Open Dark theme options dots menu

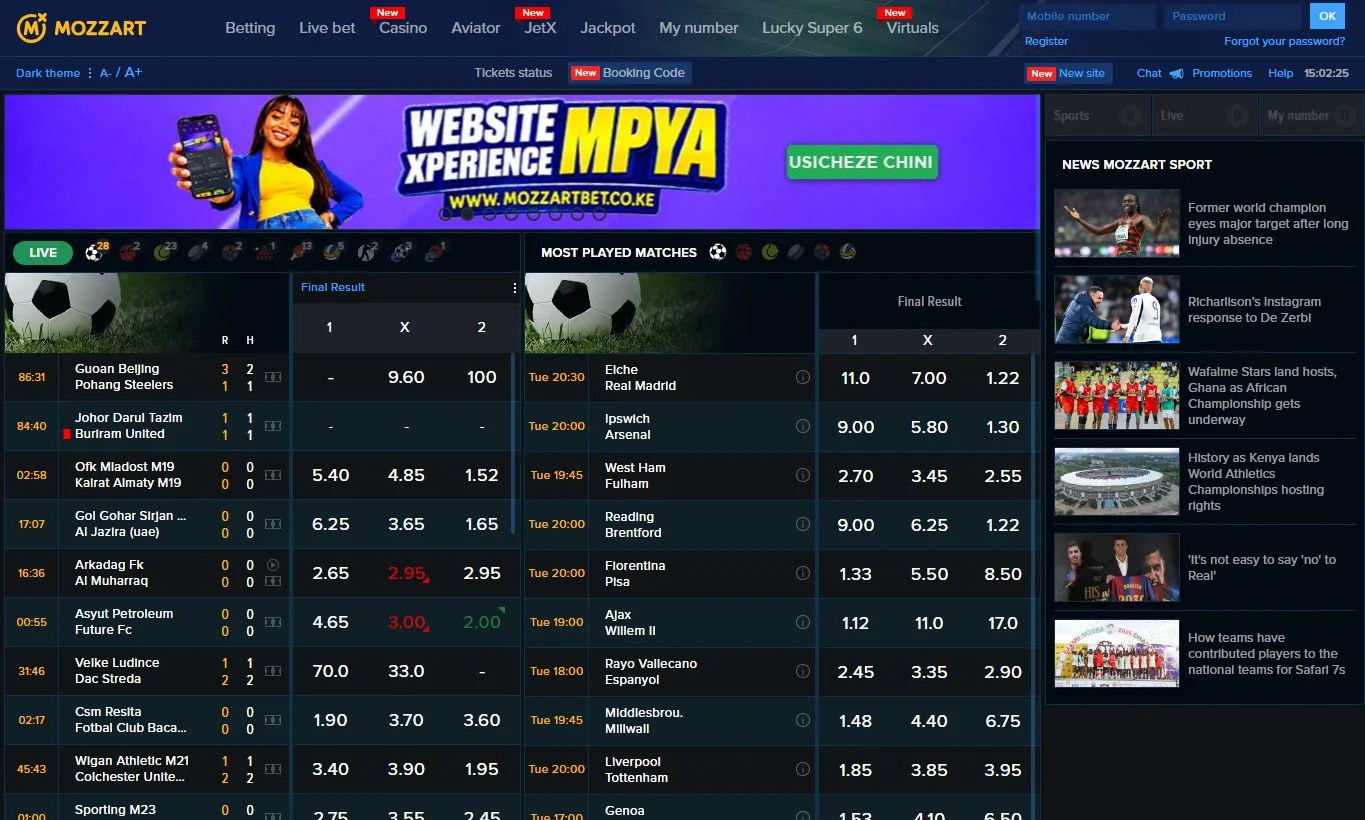pyautogui.click(x=90, y=73)
